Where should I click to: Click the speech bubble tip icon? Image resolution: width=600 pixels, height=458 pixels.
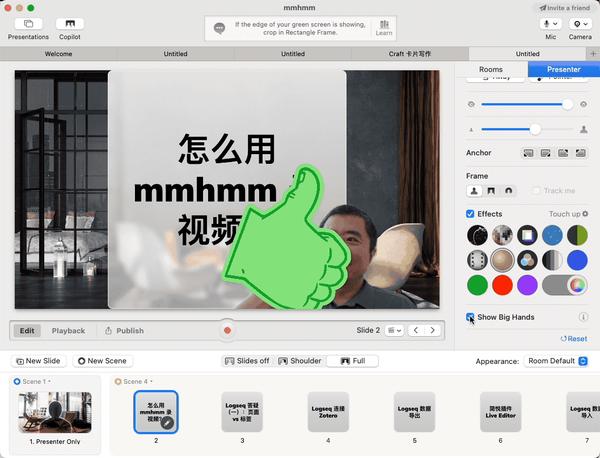[219, 28]
